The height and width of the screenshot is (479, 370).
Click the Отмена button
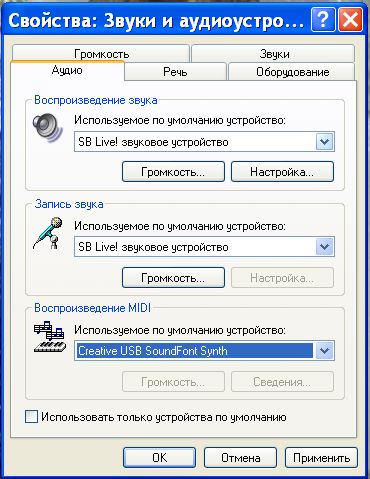(240, 458)
